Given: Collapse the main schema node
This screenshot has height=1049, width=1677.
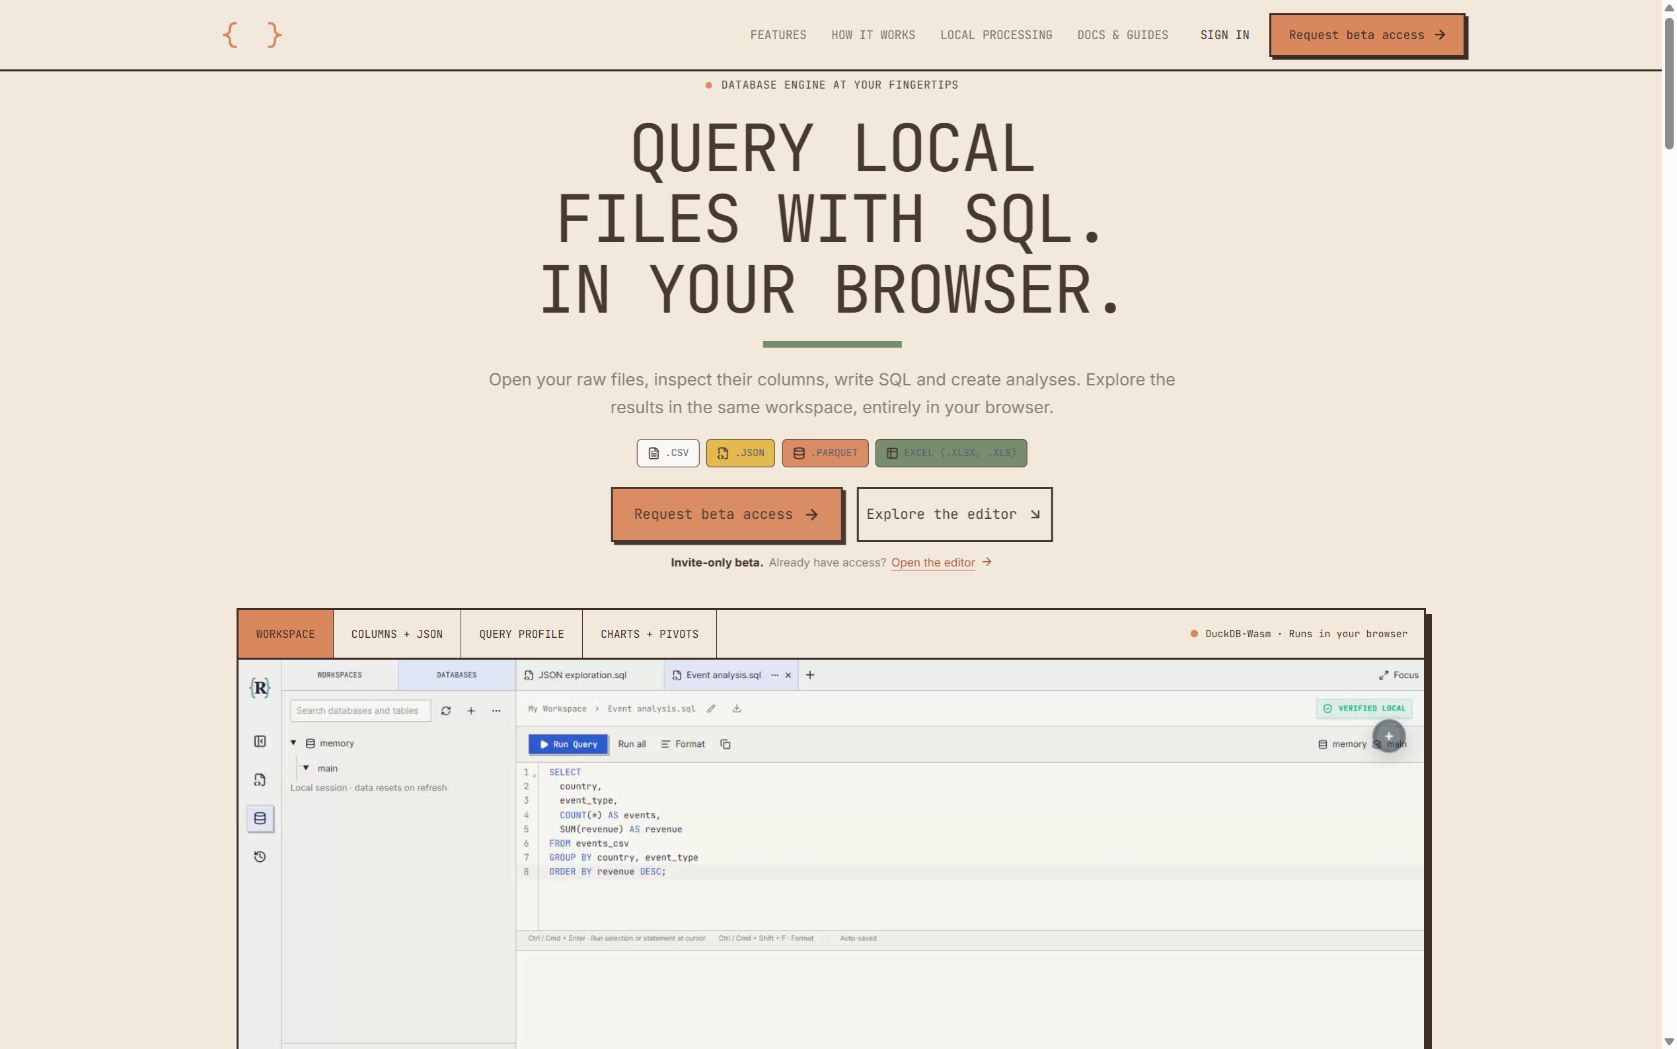Looking at the screenshot, I should pyautogui.click(x=306, y=768).
